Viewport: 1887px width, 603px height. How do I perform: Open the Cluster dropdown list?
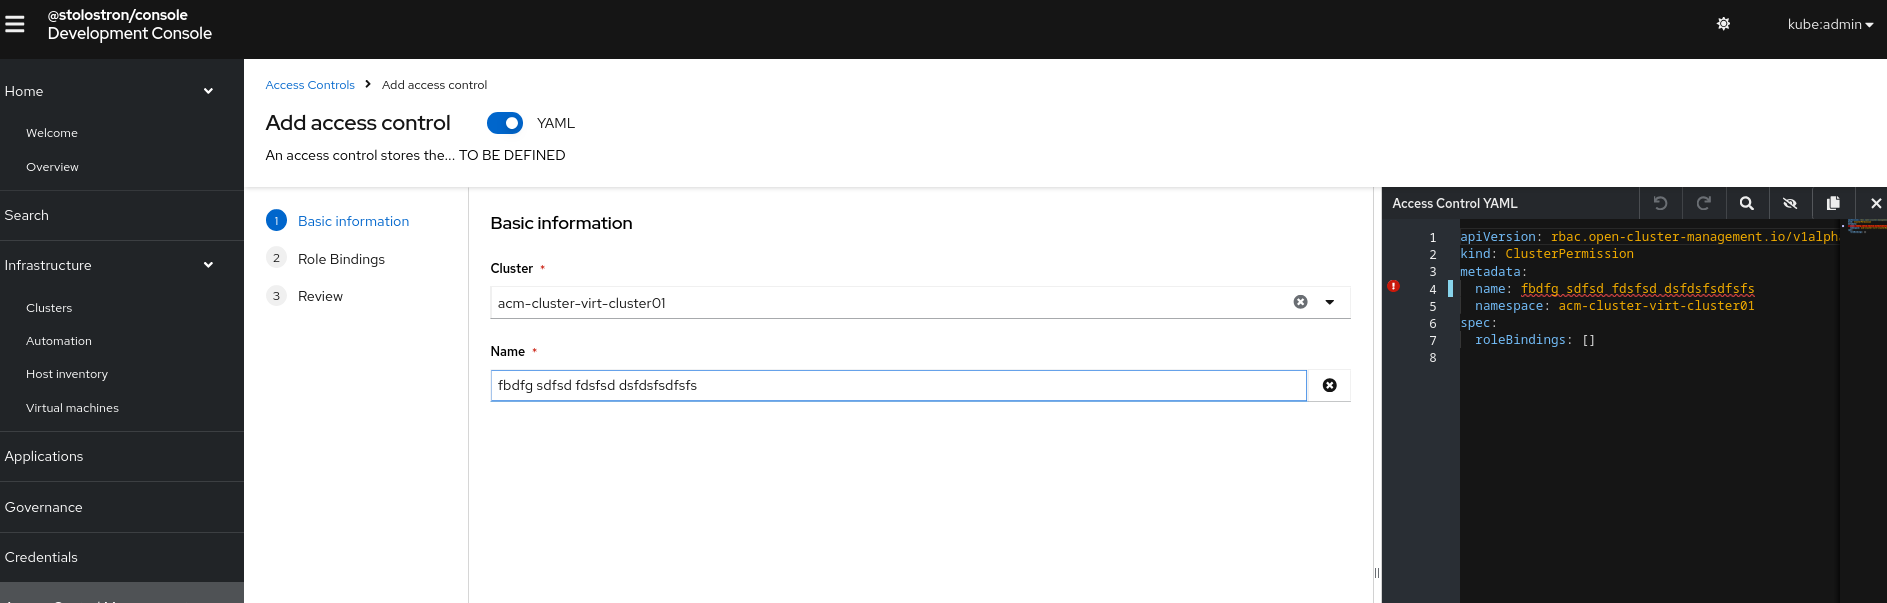tap(1329, 302)
